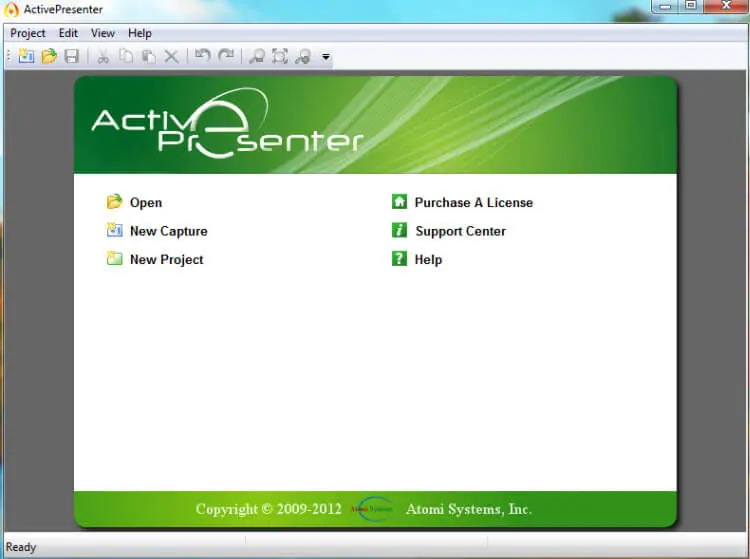Click the Copyright © 2009-2012 footer text
The width and height of the screenshot is (750, 559).
(269, 509)
